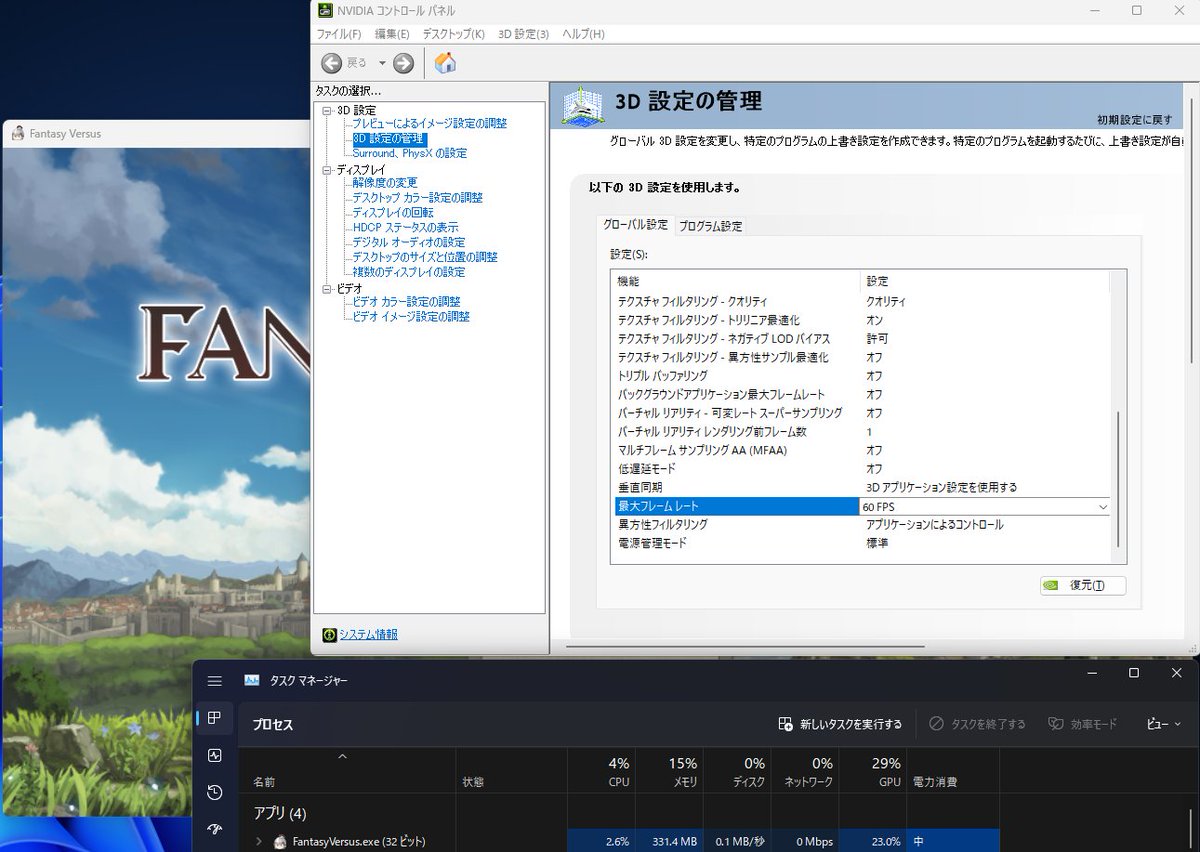
Task: Select 低遅延モード setting row
Action: [x=862, y=469]
